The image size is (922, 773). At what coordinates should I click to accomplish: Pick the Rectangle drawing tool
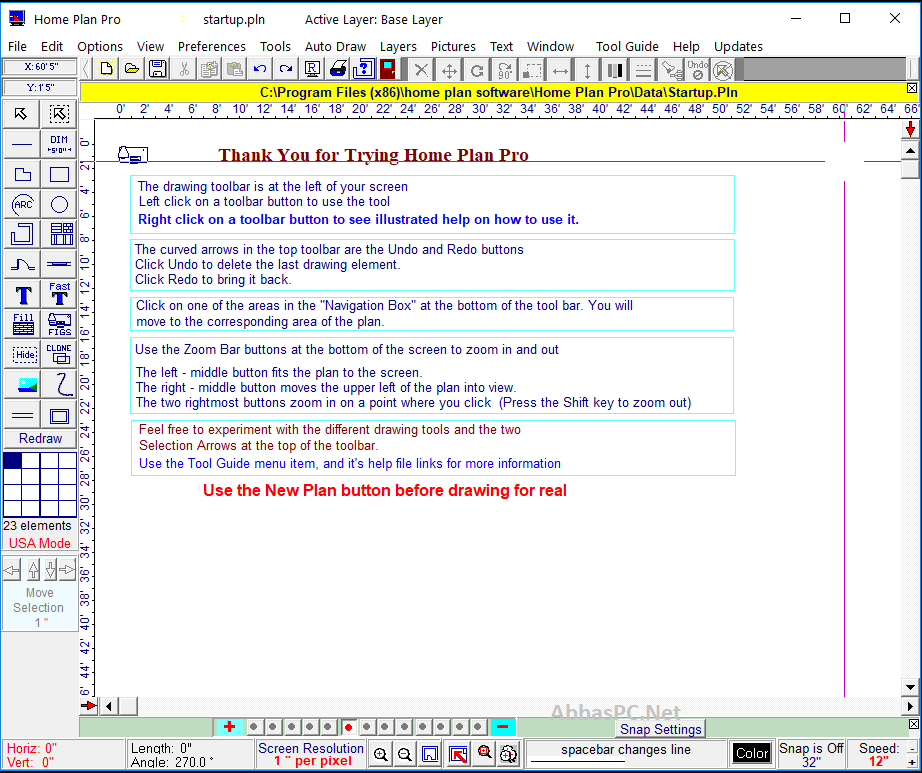click(59, 175)
